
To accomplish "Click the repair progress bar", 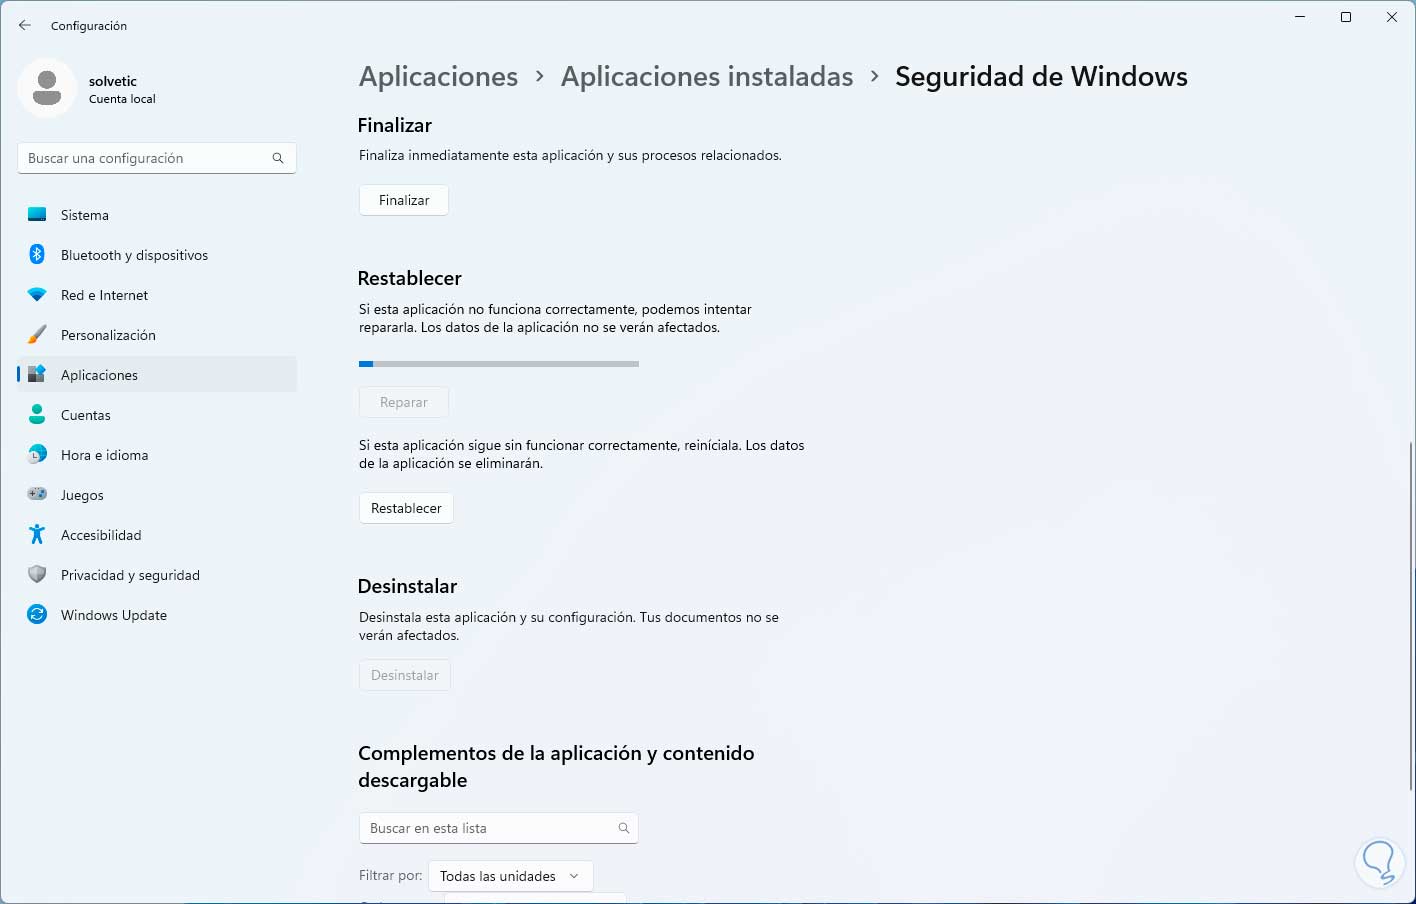I will pos(499,364).
